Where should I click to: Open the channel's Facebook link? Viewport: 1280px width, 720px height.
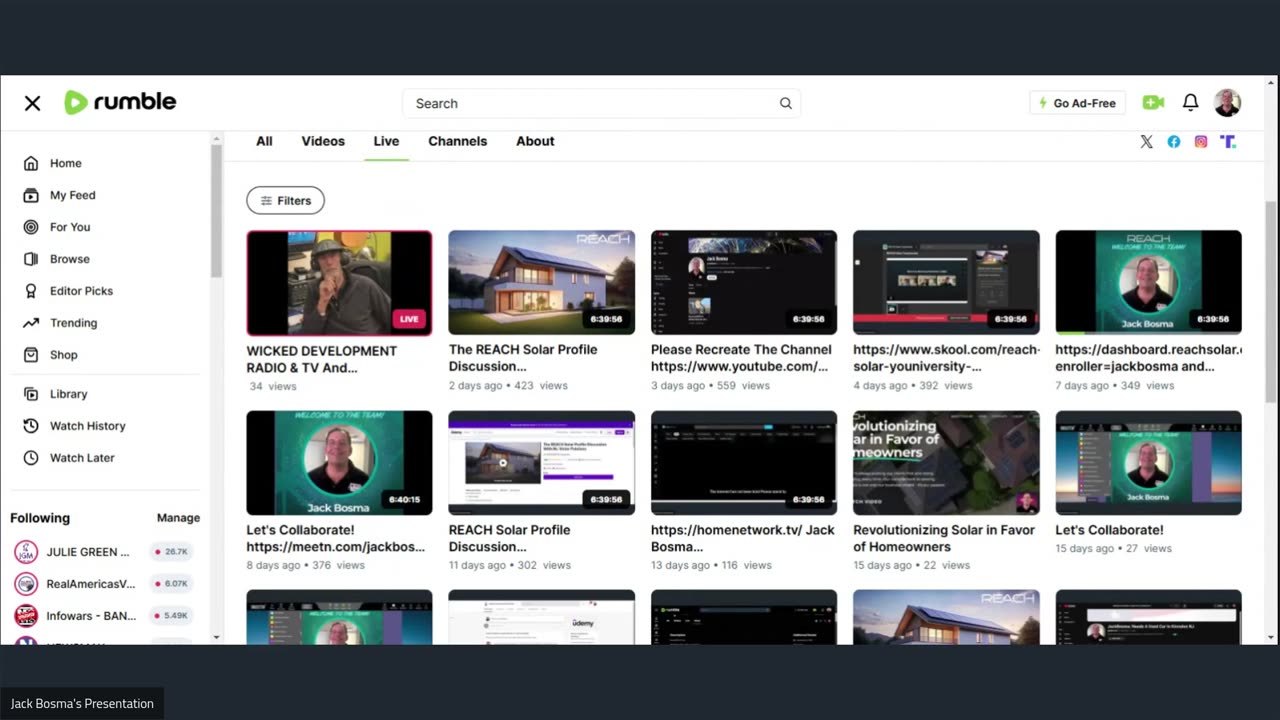(1174, 142)
